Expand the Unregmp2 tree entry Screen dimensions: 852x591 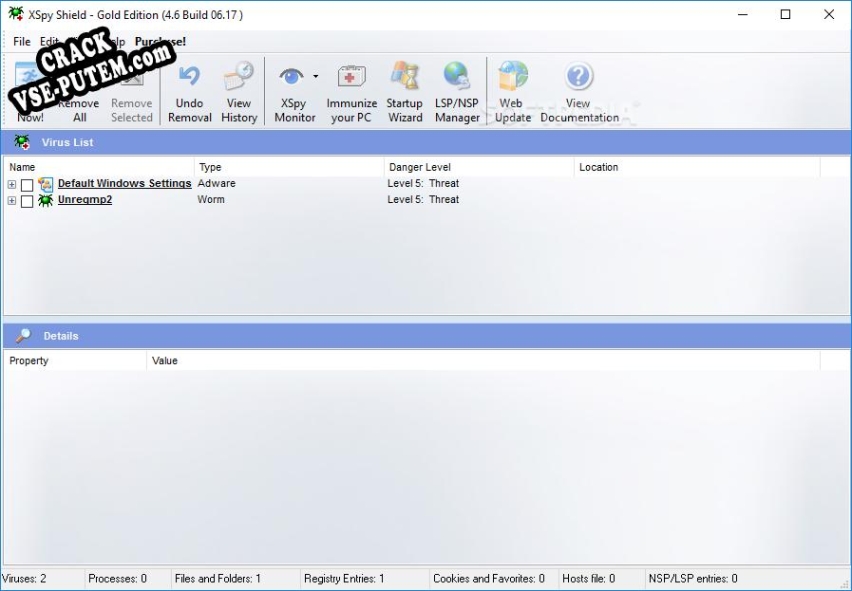pyautogui.click(x=11, y=201)
